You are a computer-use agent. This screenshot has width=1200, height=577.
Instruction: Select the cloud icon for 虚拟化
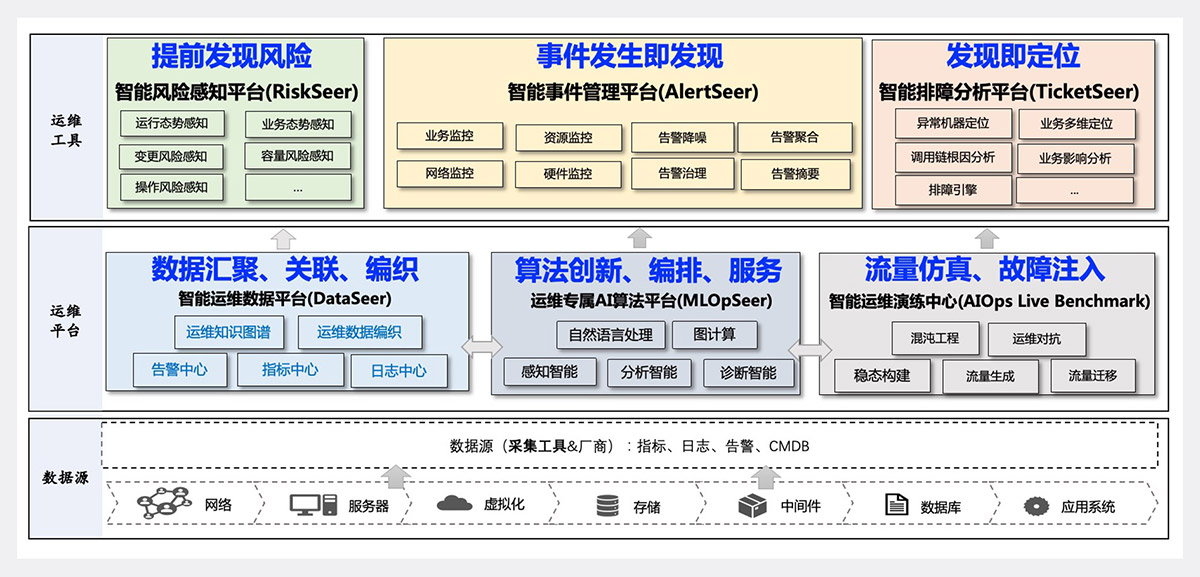454,503
